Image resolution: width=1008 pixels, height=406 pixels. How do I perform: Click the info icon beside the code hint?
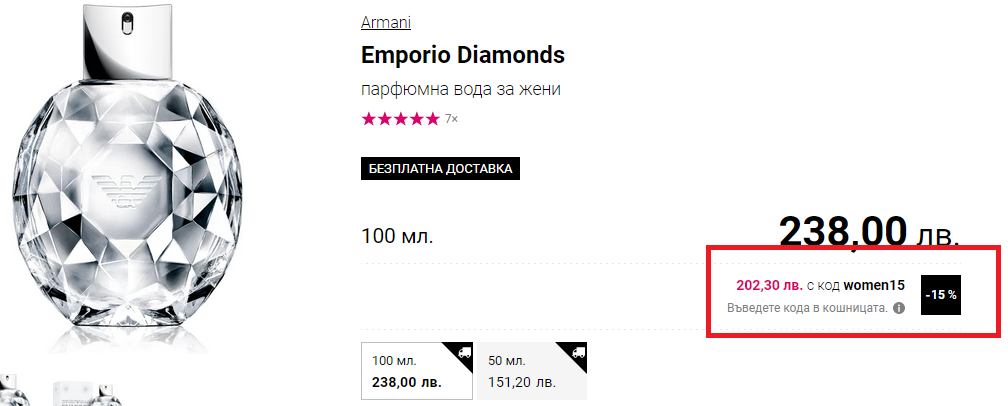pos(898,308)
